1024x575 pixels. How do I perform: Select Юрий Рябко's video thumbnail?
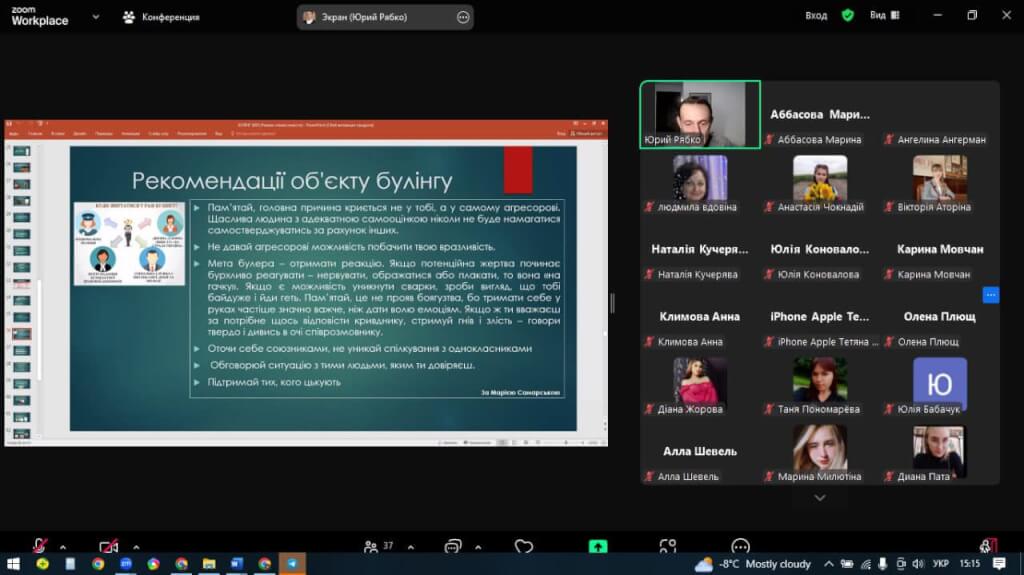point(700,113)
